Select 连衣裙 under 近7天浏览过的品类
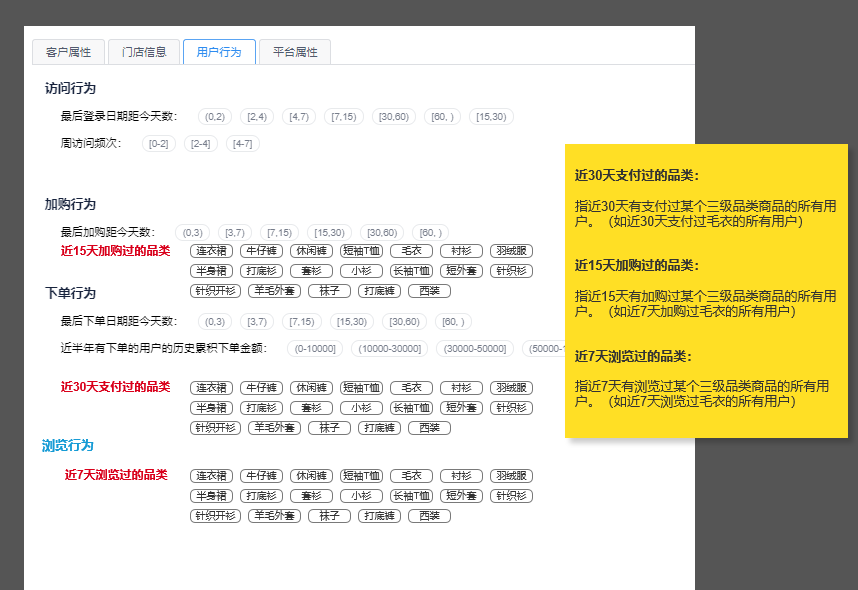This screenshot has height=590, width=858. (x=211, y=476)
